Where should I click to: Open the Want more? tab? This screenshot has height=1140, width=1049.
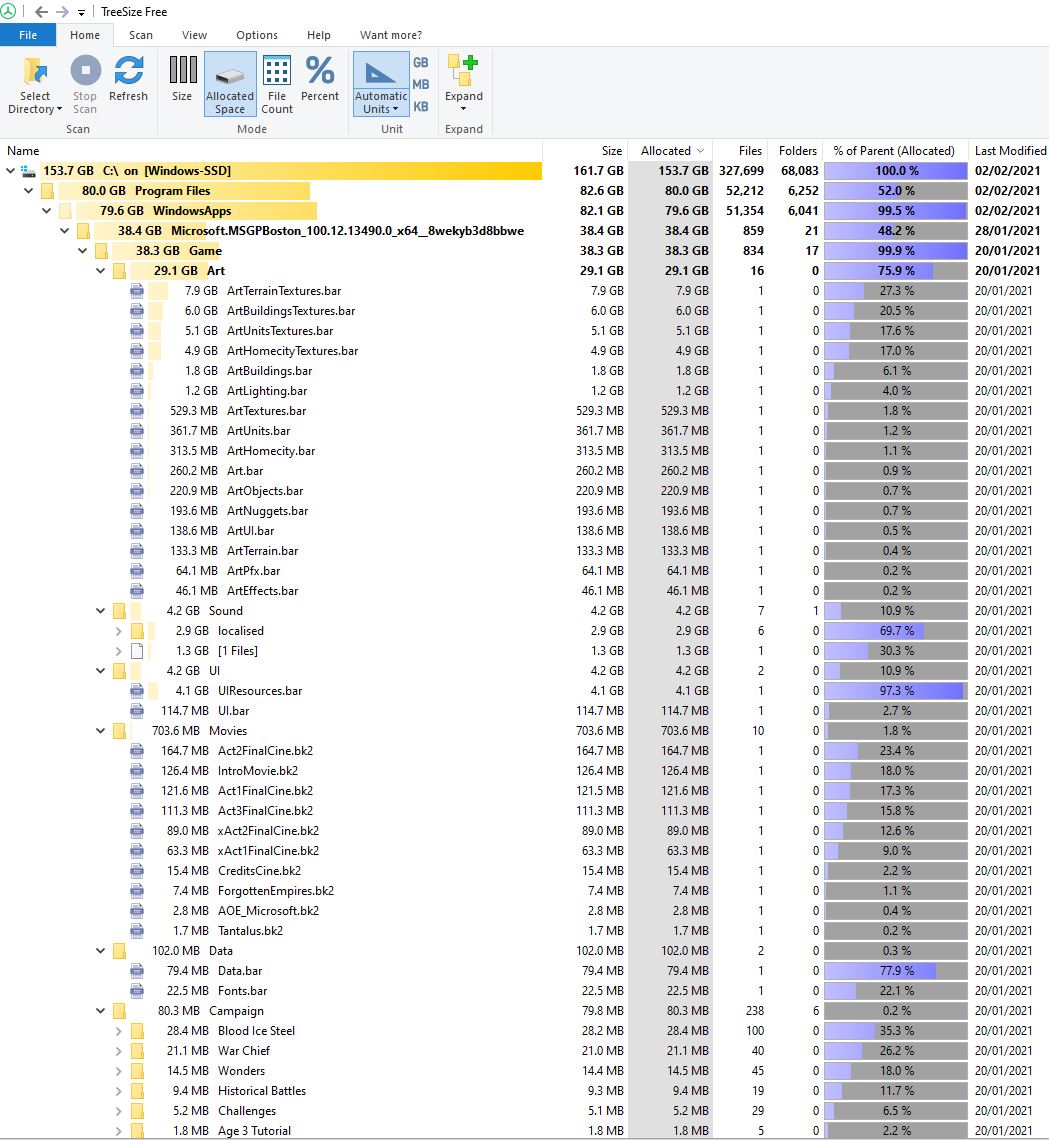click(x=390, y=35)
